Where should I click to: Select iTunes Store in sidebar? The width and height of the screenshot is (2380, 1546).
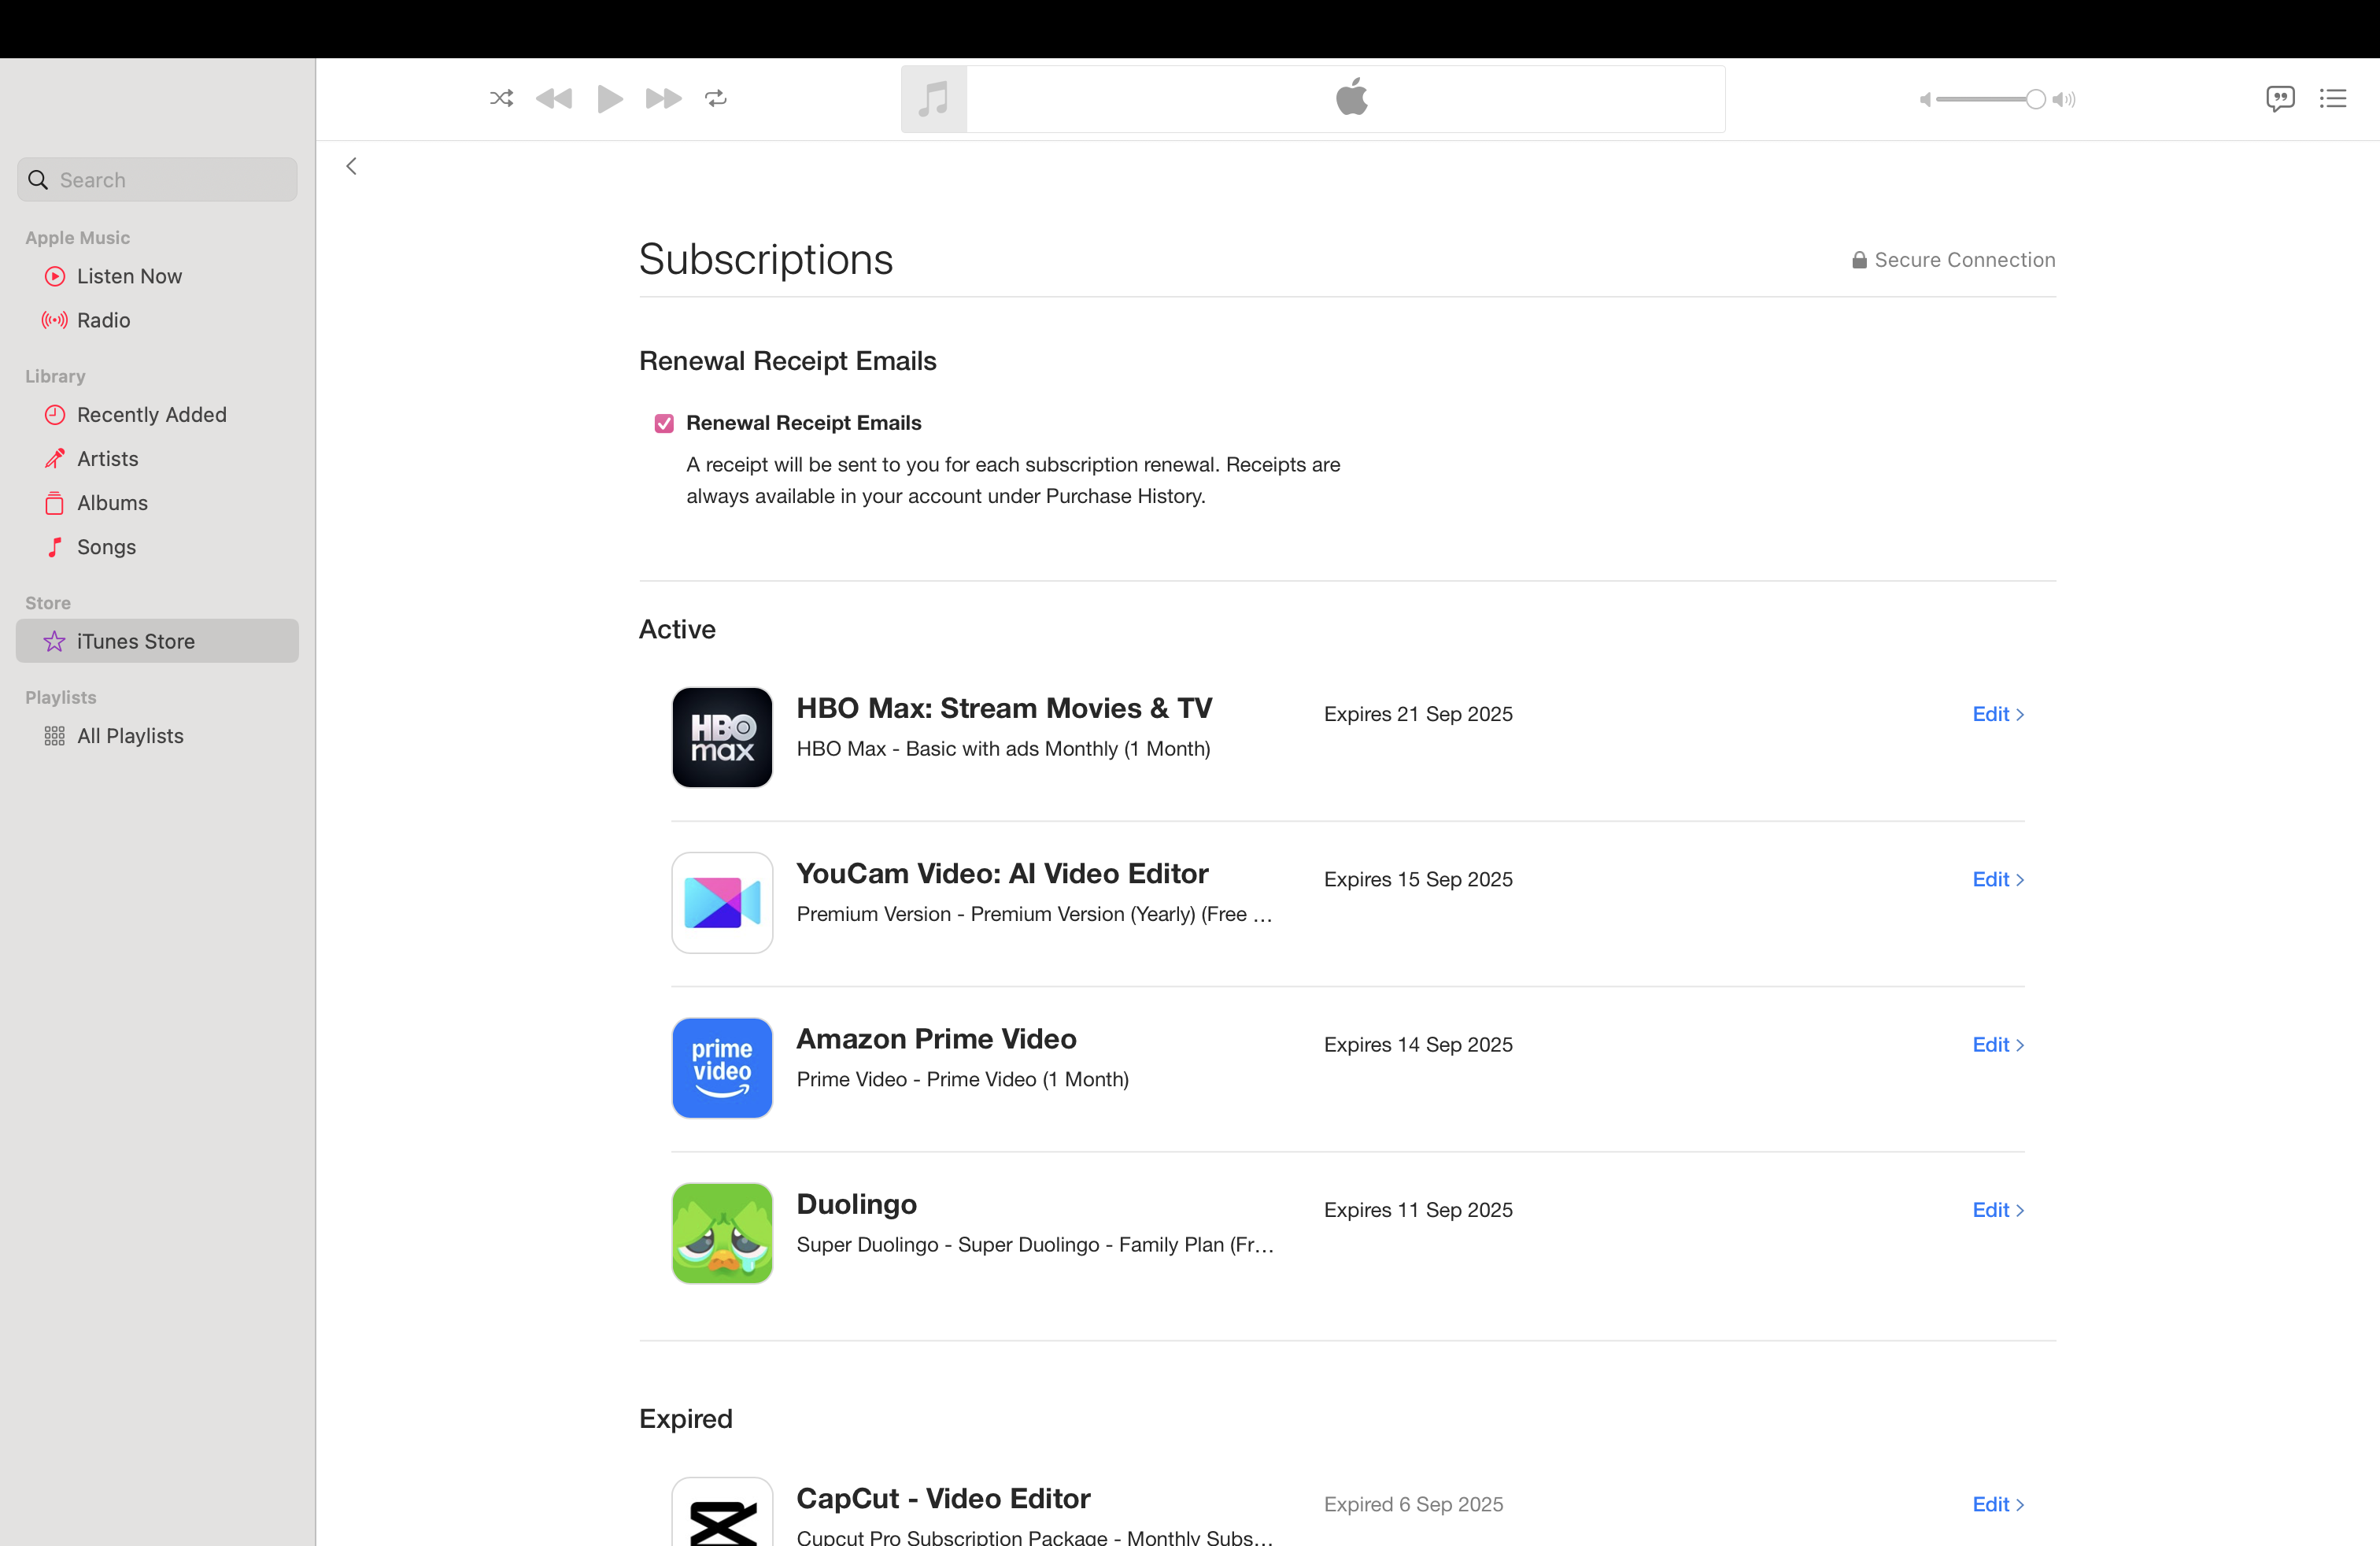[x=136, y=641]
